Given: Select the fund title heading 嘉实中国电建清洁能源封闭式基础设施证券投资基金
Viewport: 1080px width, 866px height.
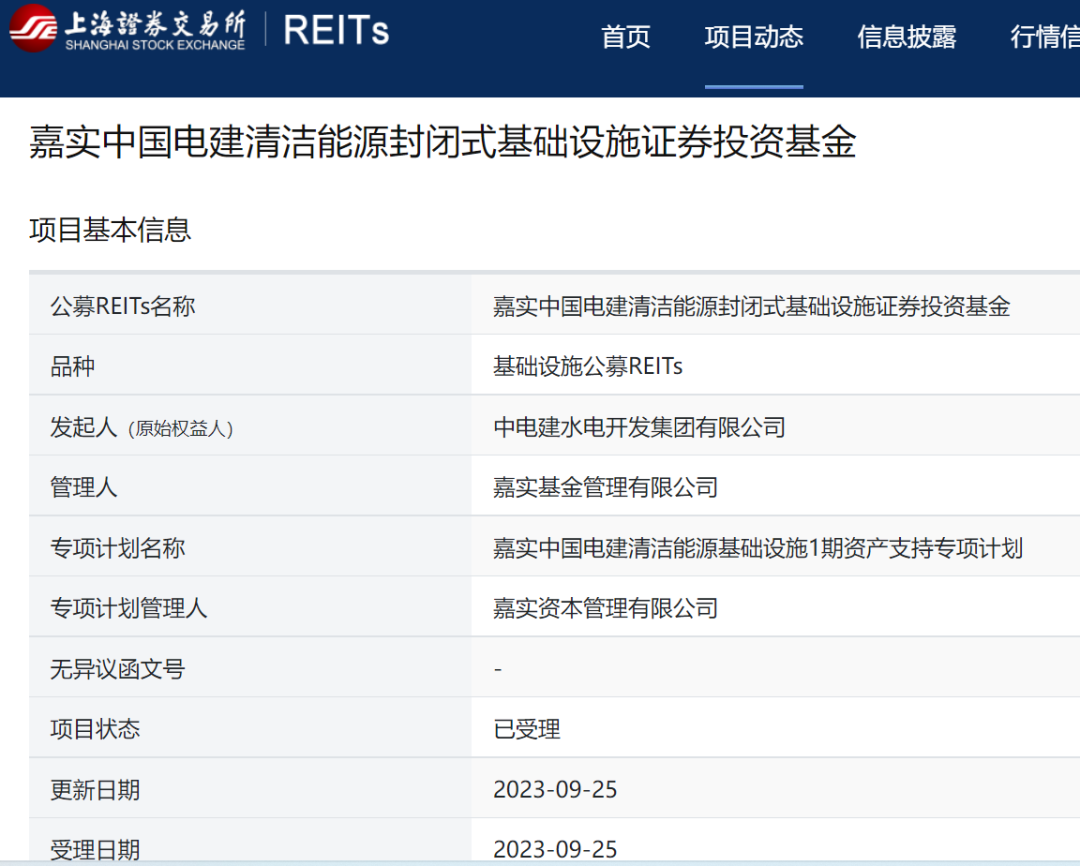Looking at the screenshot, I should [442, 142].
